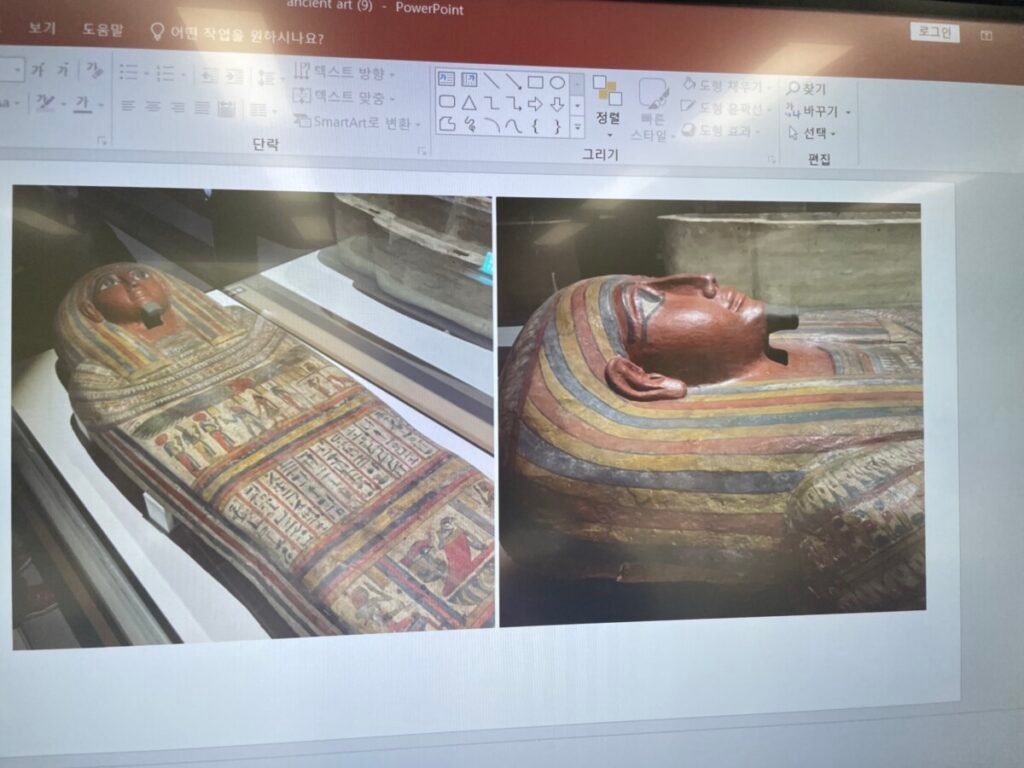Screen dimensions: 1024x768
Task: Click the 찾기 (Find) search icon
Action: click(x=794, y=89)
